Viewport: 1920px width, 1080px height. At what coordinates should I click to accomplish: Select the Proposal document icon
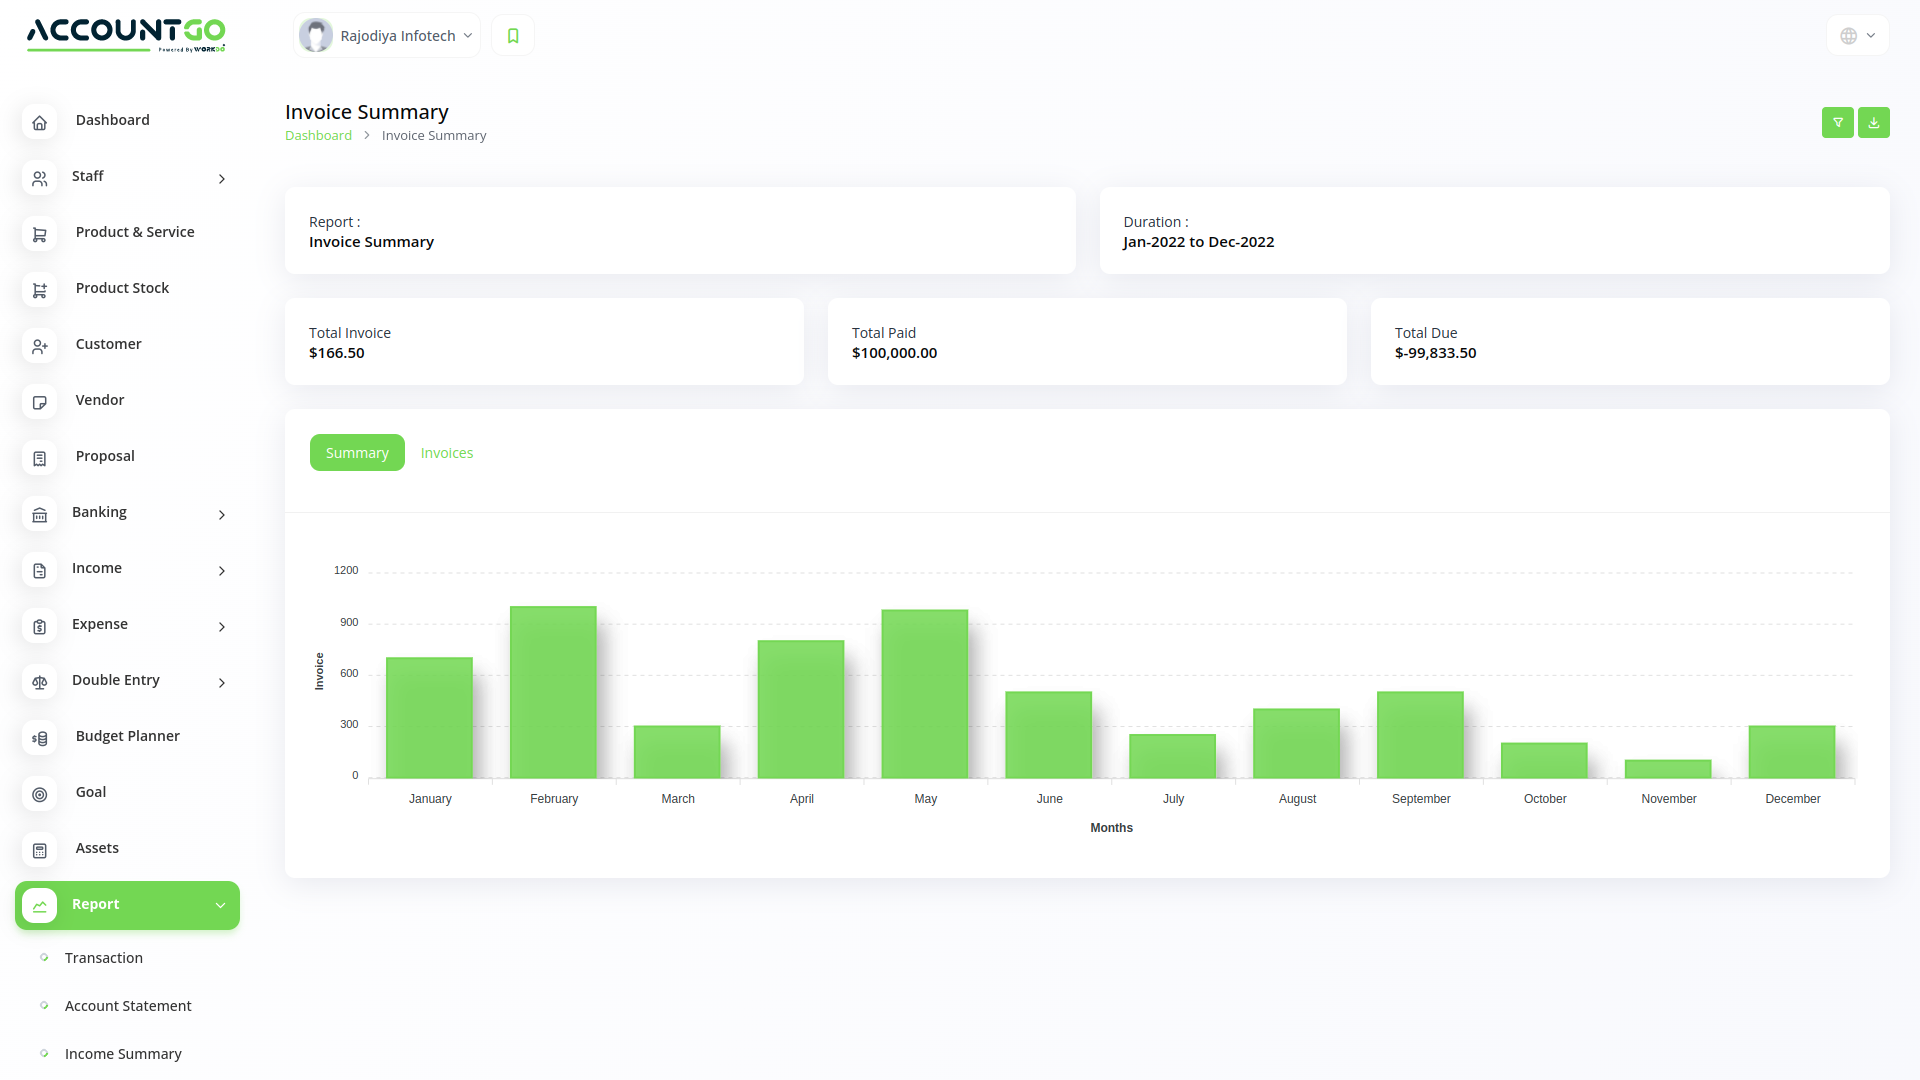(x=40, y=458)
